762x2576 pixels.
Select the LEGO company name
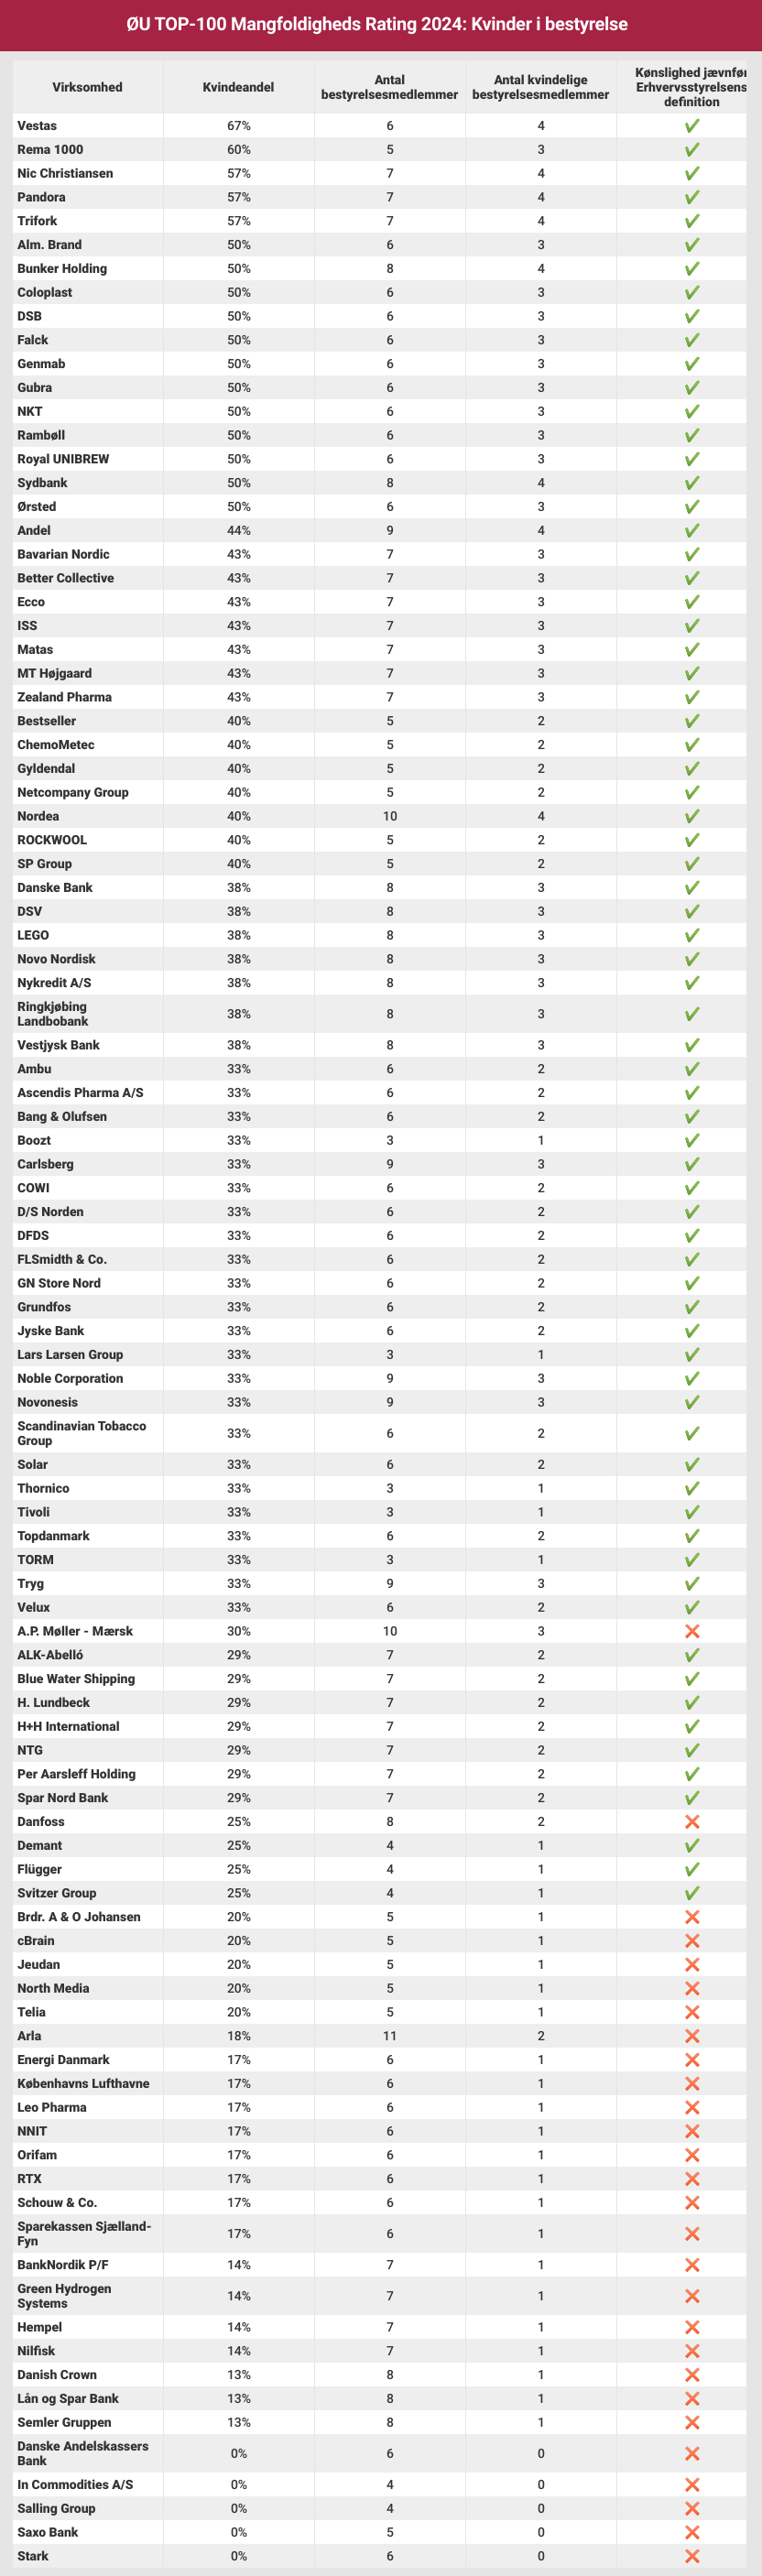(33, 935)
